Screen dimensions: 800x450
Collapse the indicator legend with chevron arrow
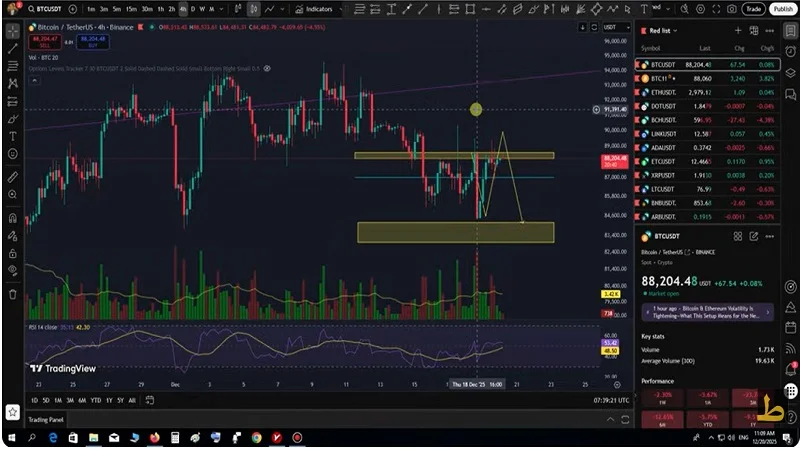point(32,82)
